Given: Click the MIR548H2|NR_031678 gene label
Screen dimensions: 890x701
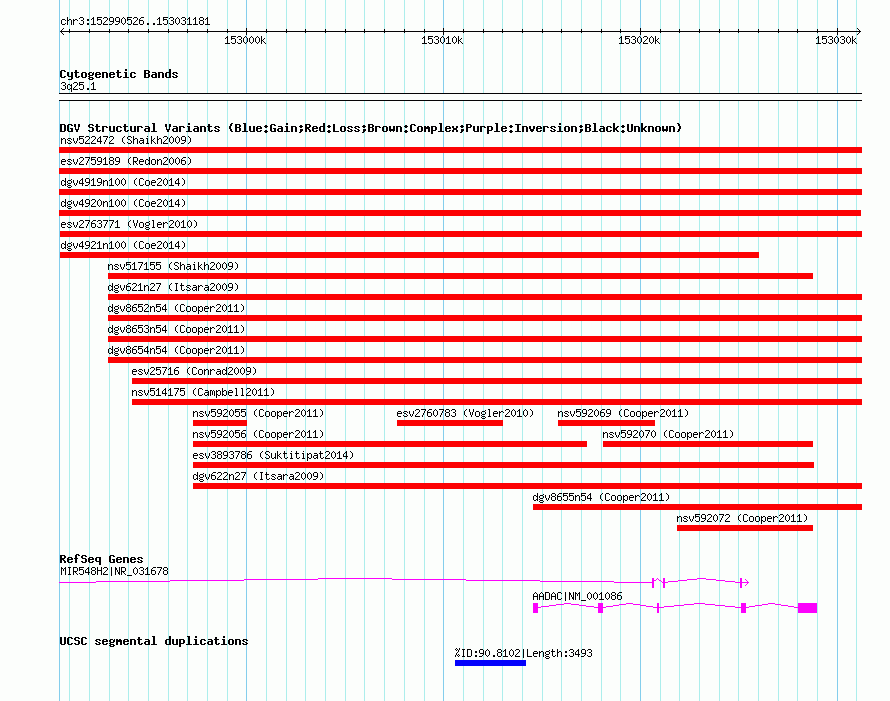Looking at the screenshot, I should [x=114, y=572].
